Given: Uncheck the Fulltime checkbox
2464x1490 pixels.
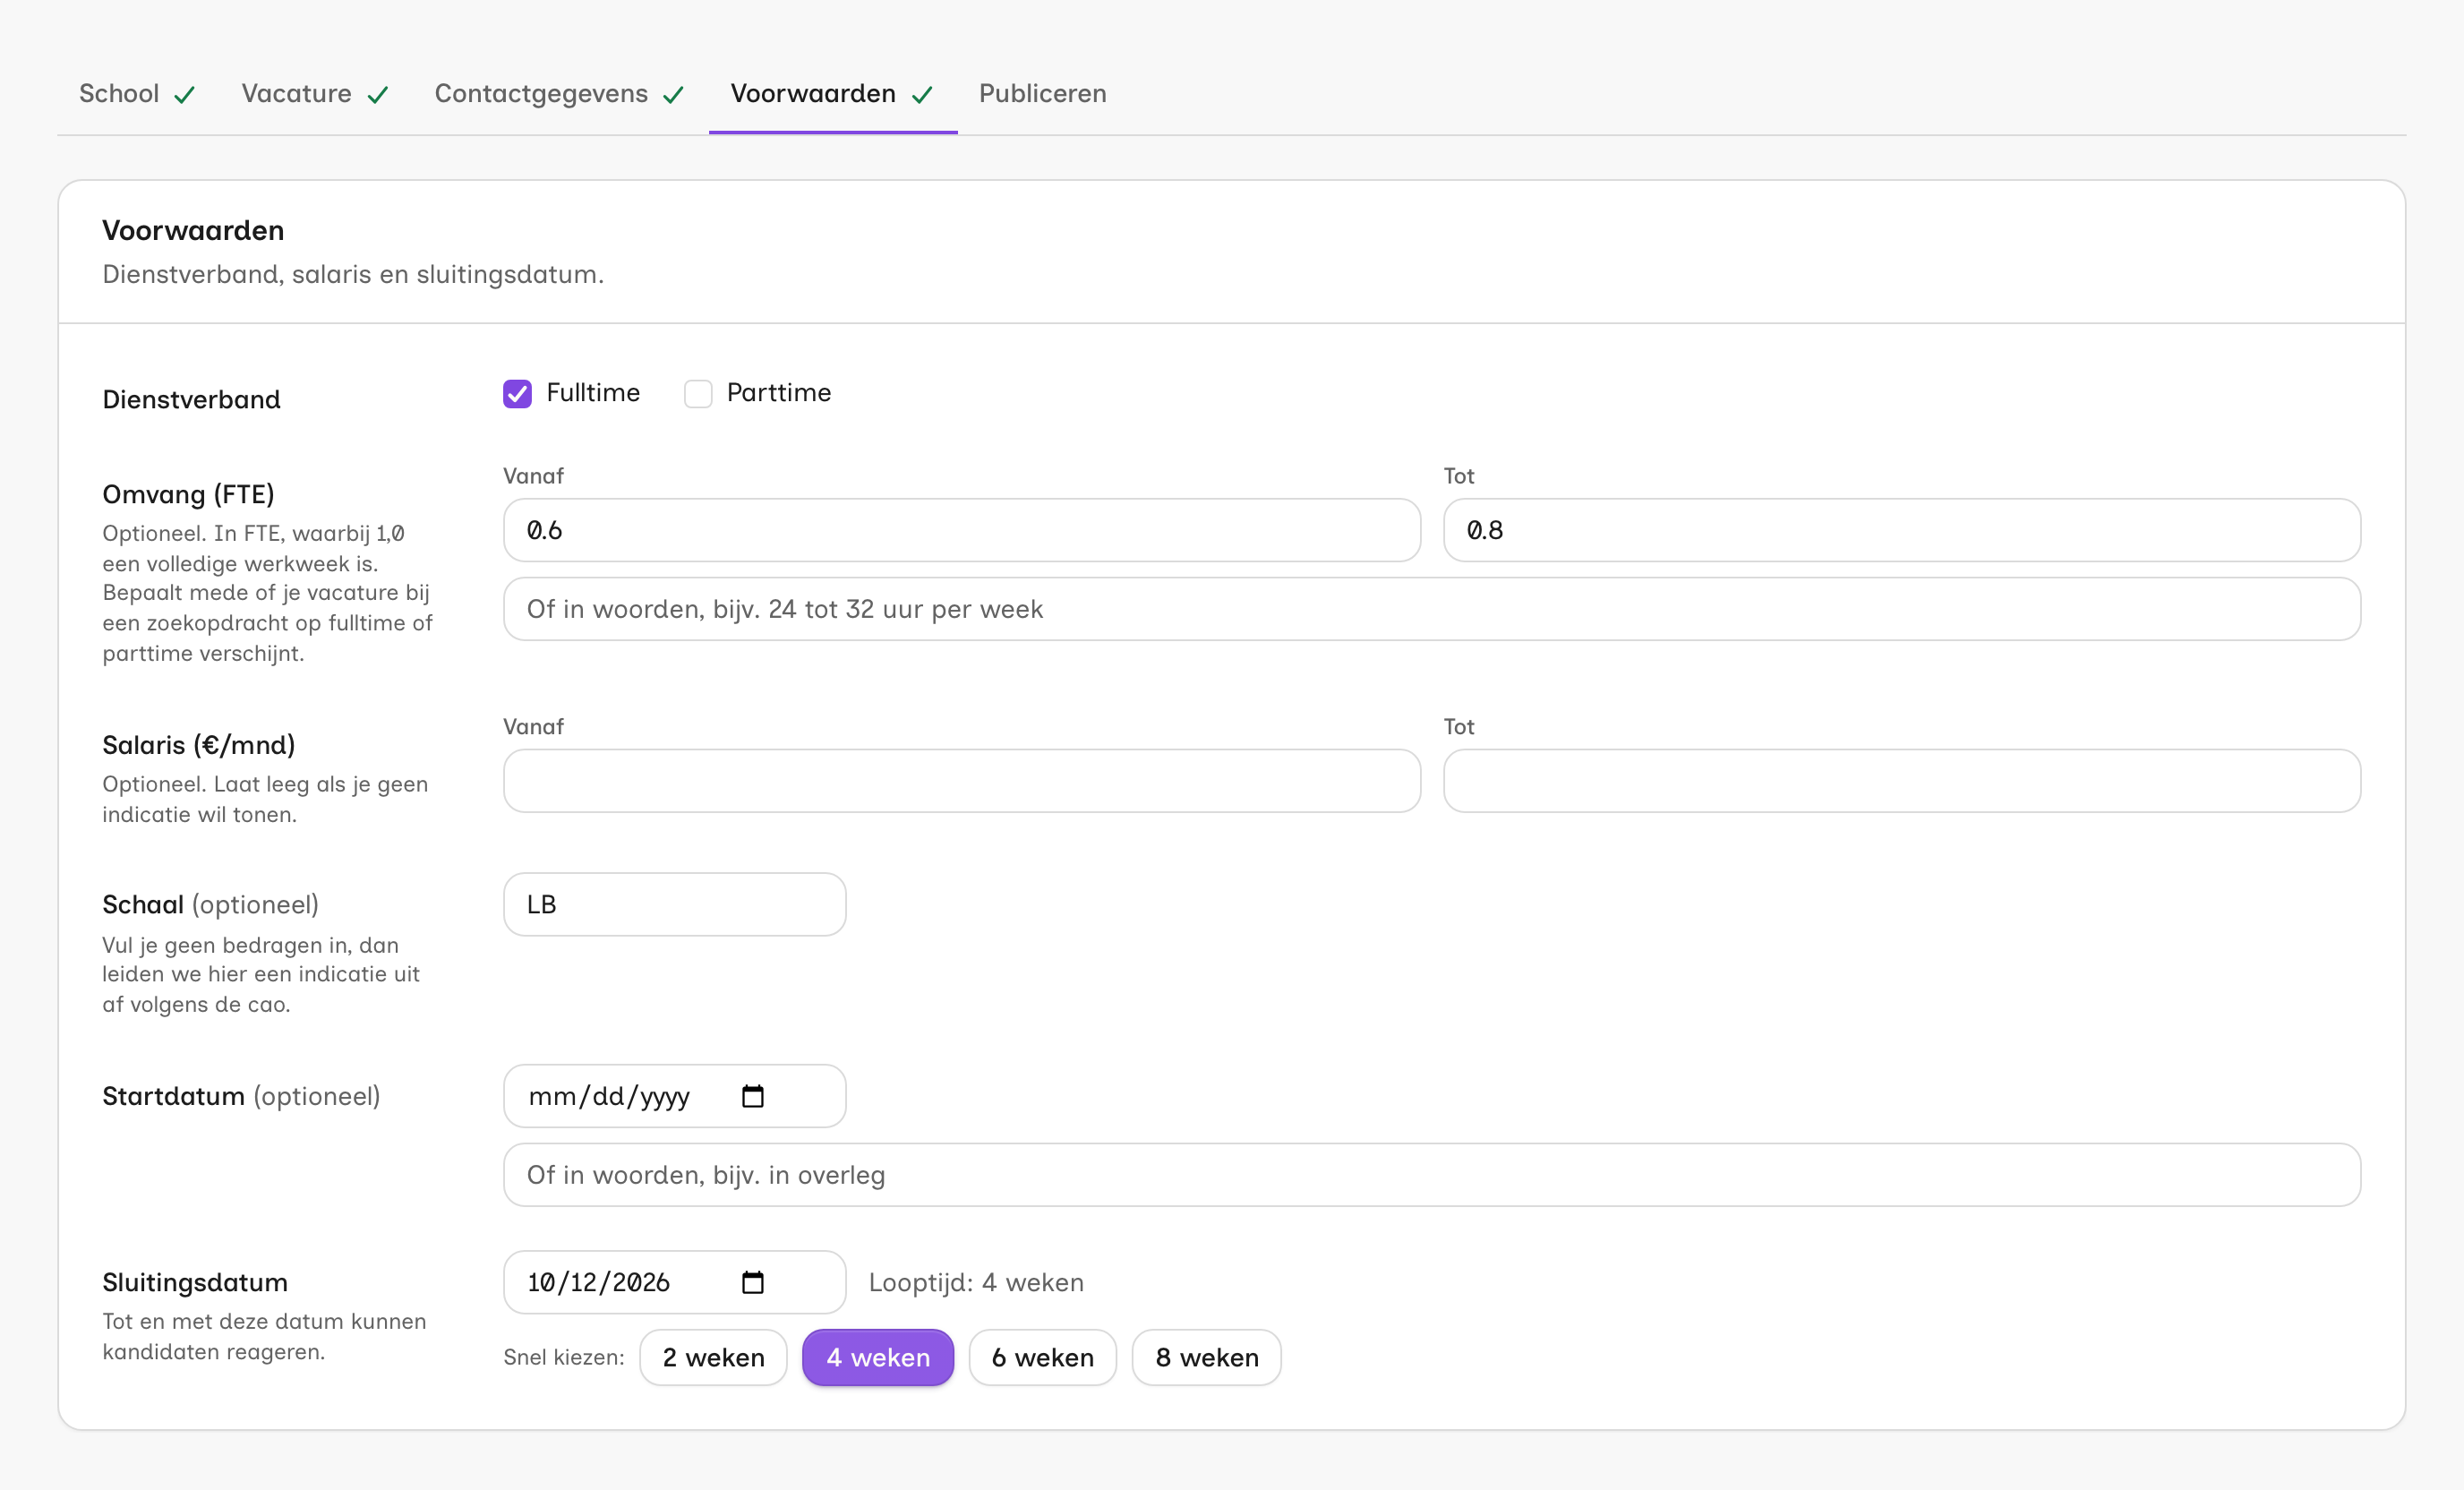Looking at the screenshot, I should point(517,394).
